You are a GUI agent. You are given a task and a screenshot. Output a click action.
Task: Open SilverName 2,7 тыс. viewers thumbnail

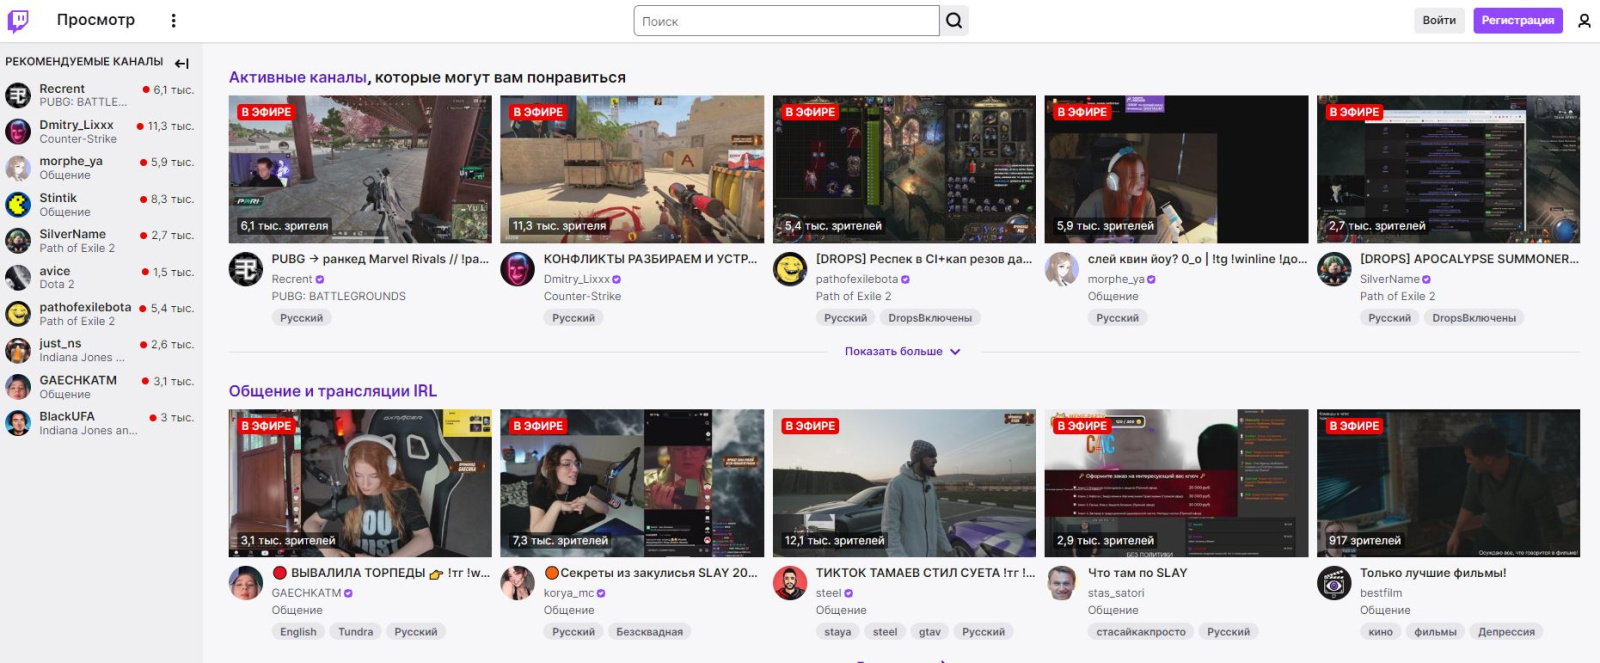pos(1448,169)
